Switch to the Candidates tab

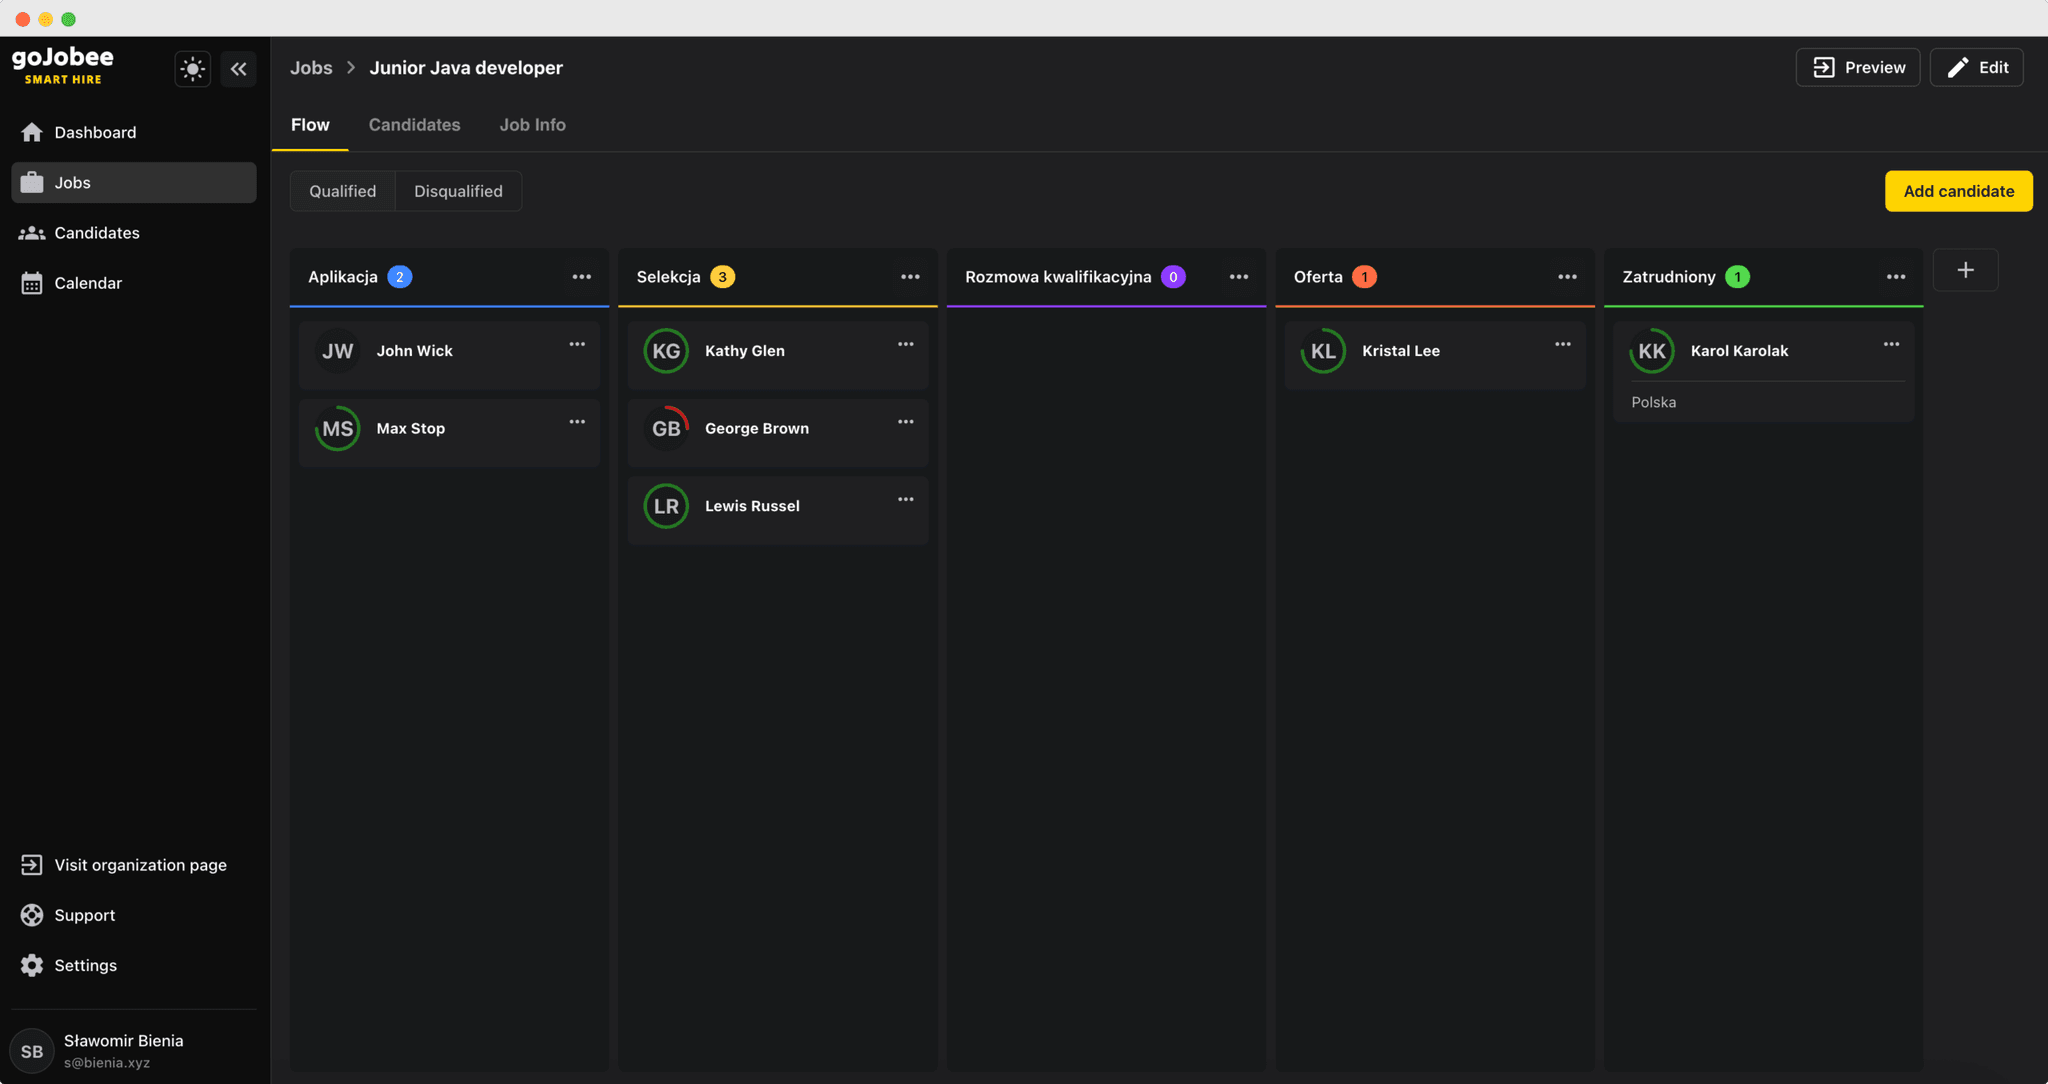pyautogui.click(x=414, y=124)
